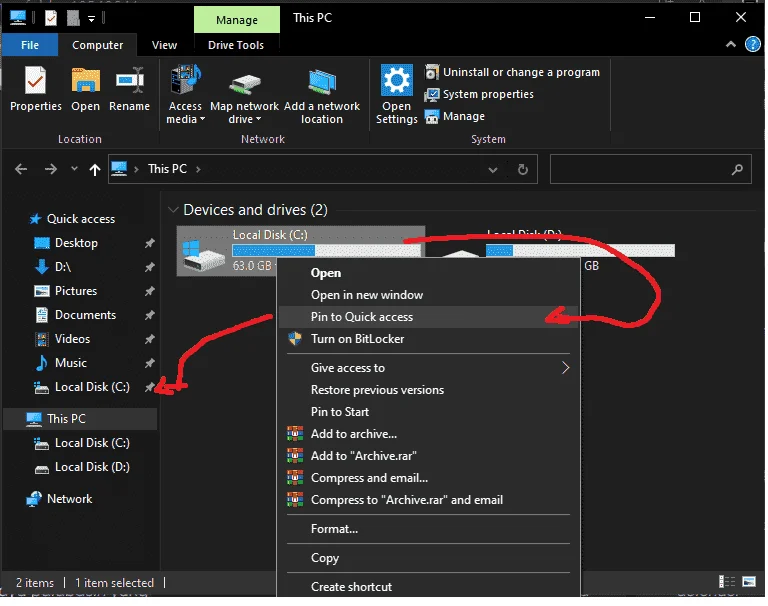Screen dimensions: 768x606
Task: Switch to large icons view in status bar
Action: [749, 582]
